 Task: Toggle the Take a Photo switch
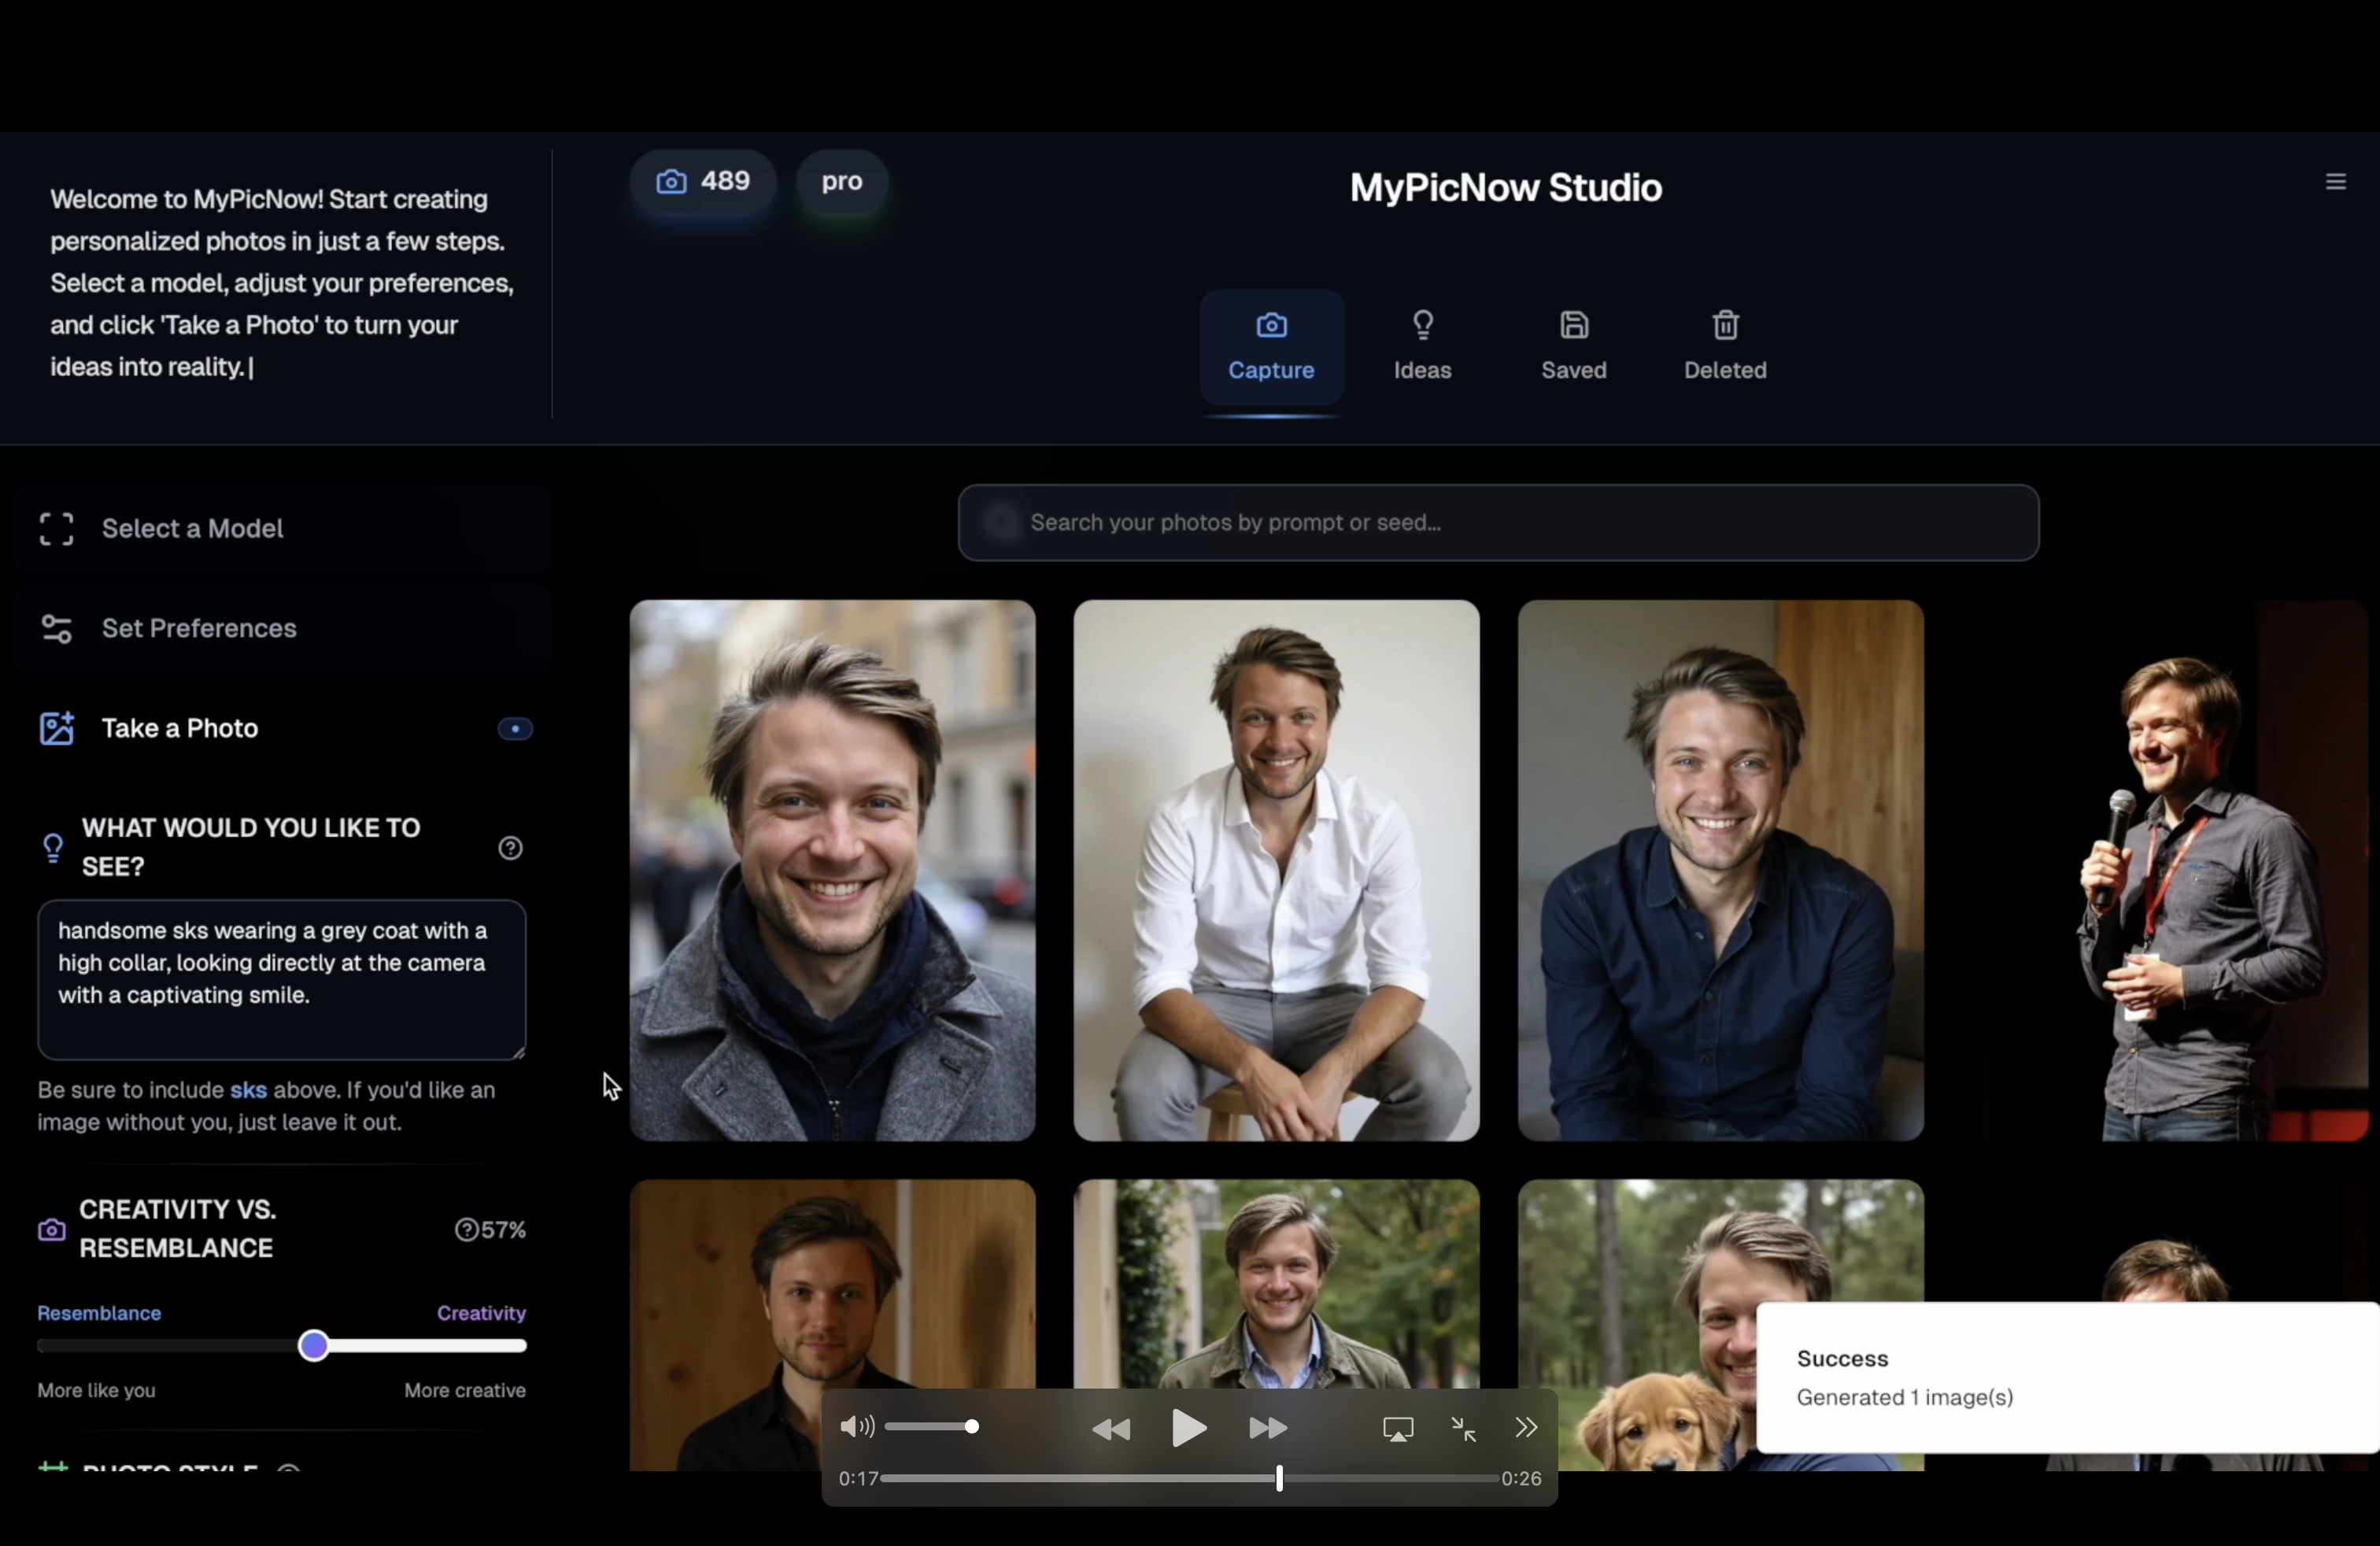[515, 729]
